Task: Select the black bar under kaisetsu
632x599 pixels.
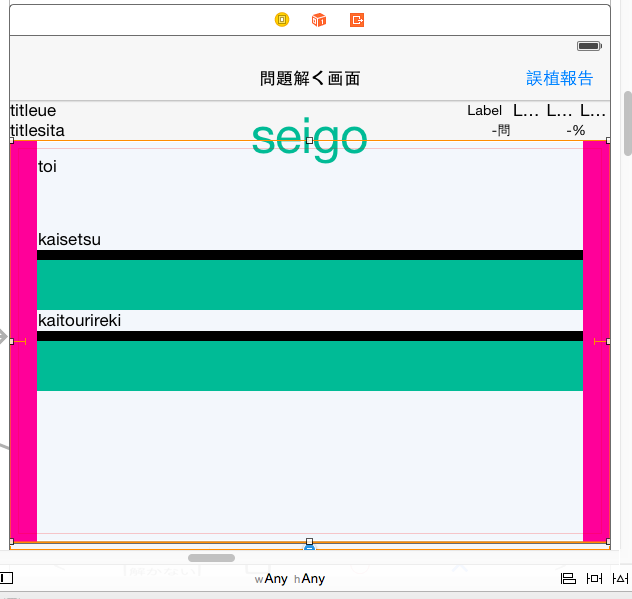Action: (310, 255)
